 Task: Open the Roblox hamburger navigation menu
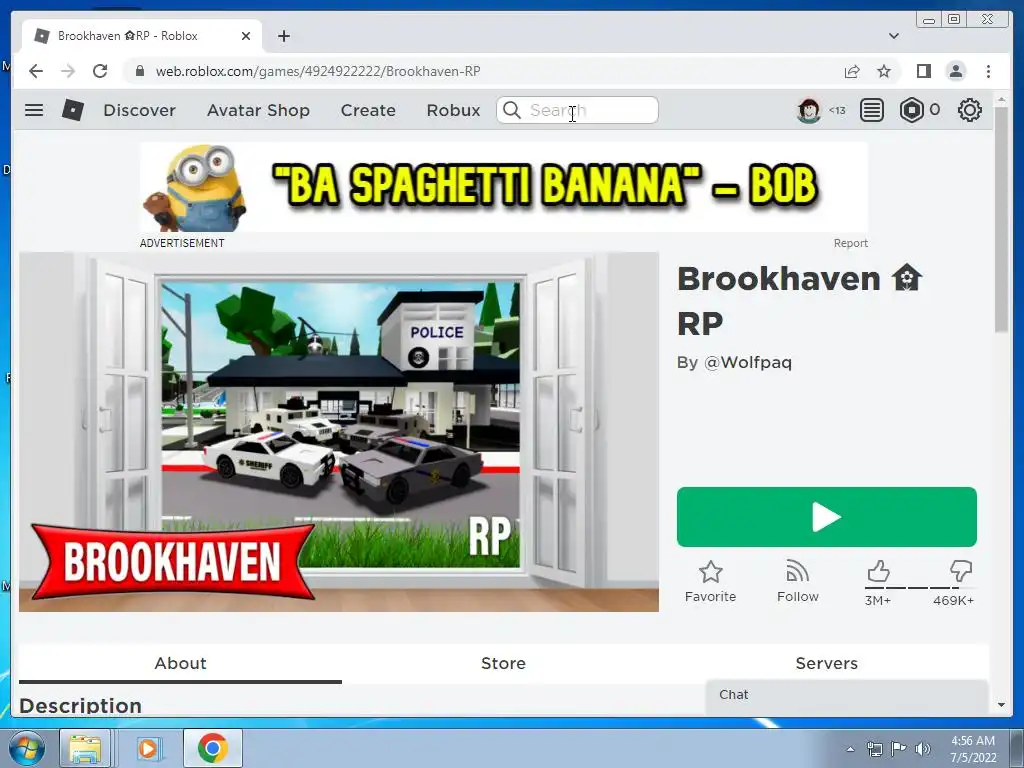pos(34,110)
